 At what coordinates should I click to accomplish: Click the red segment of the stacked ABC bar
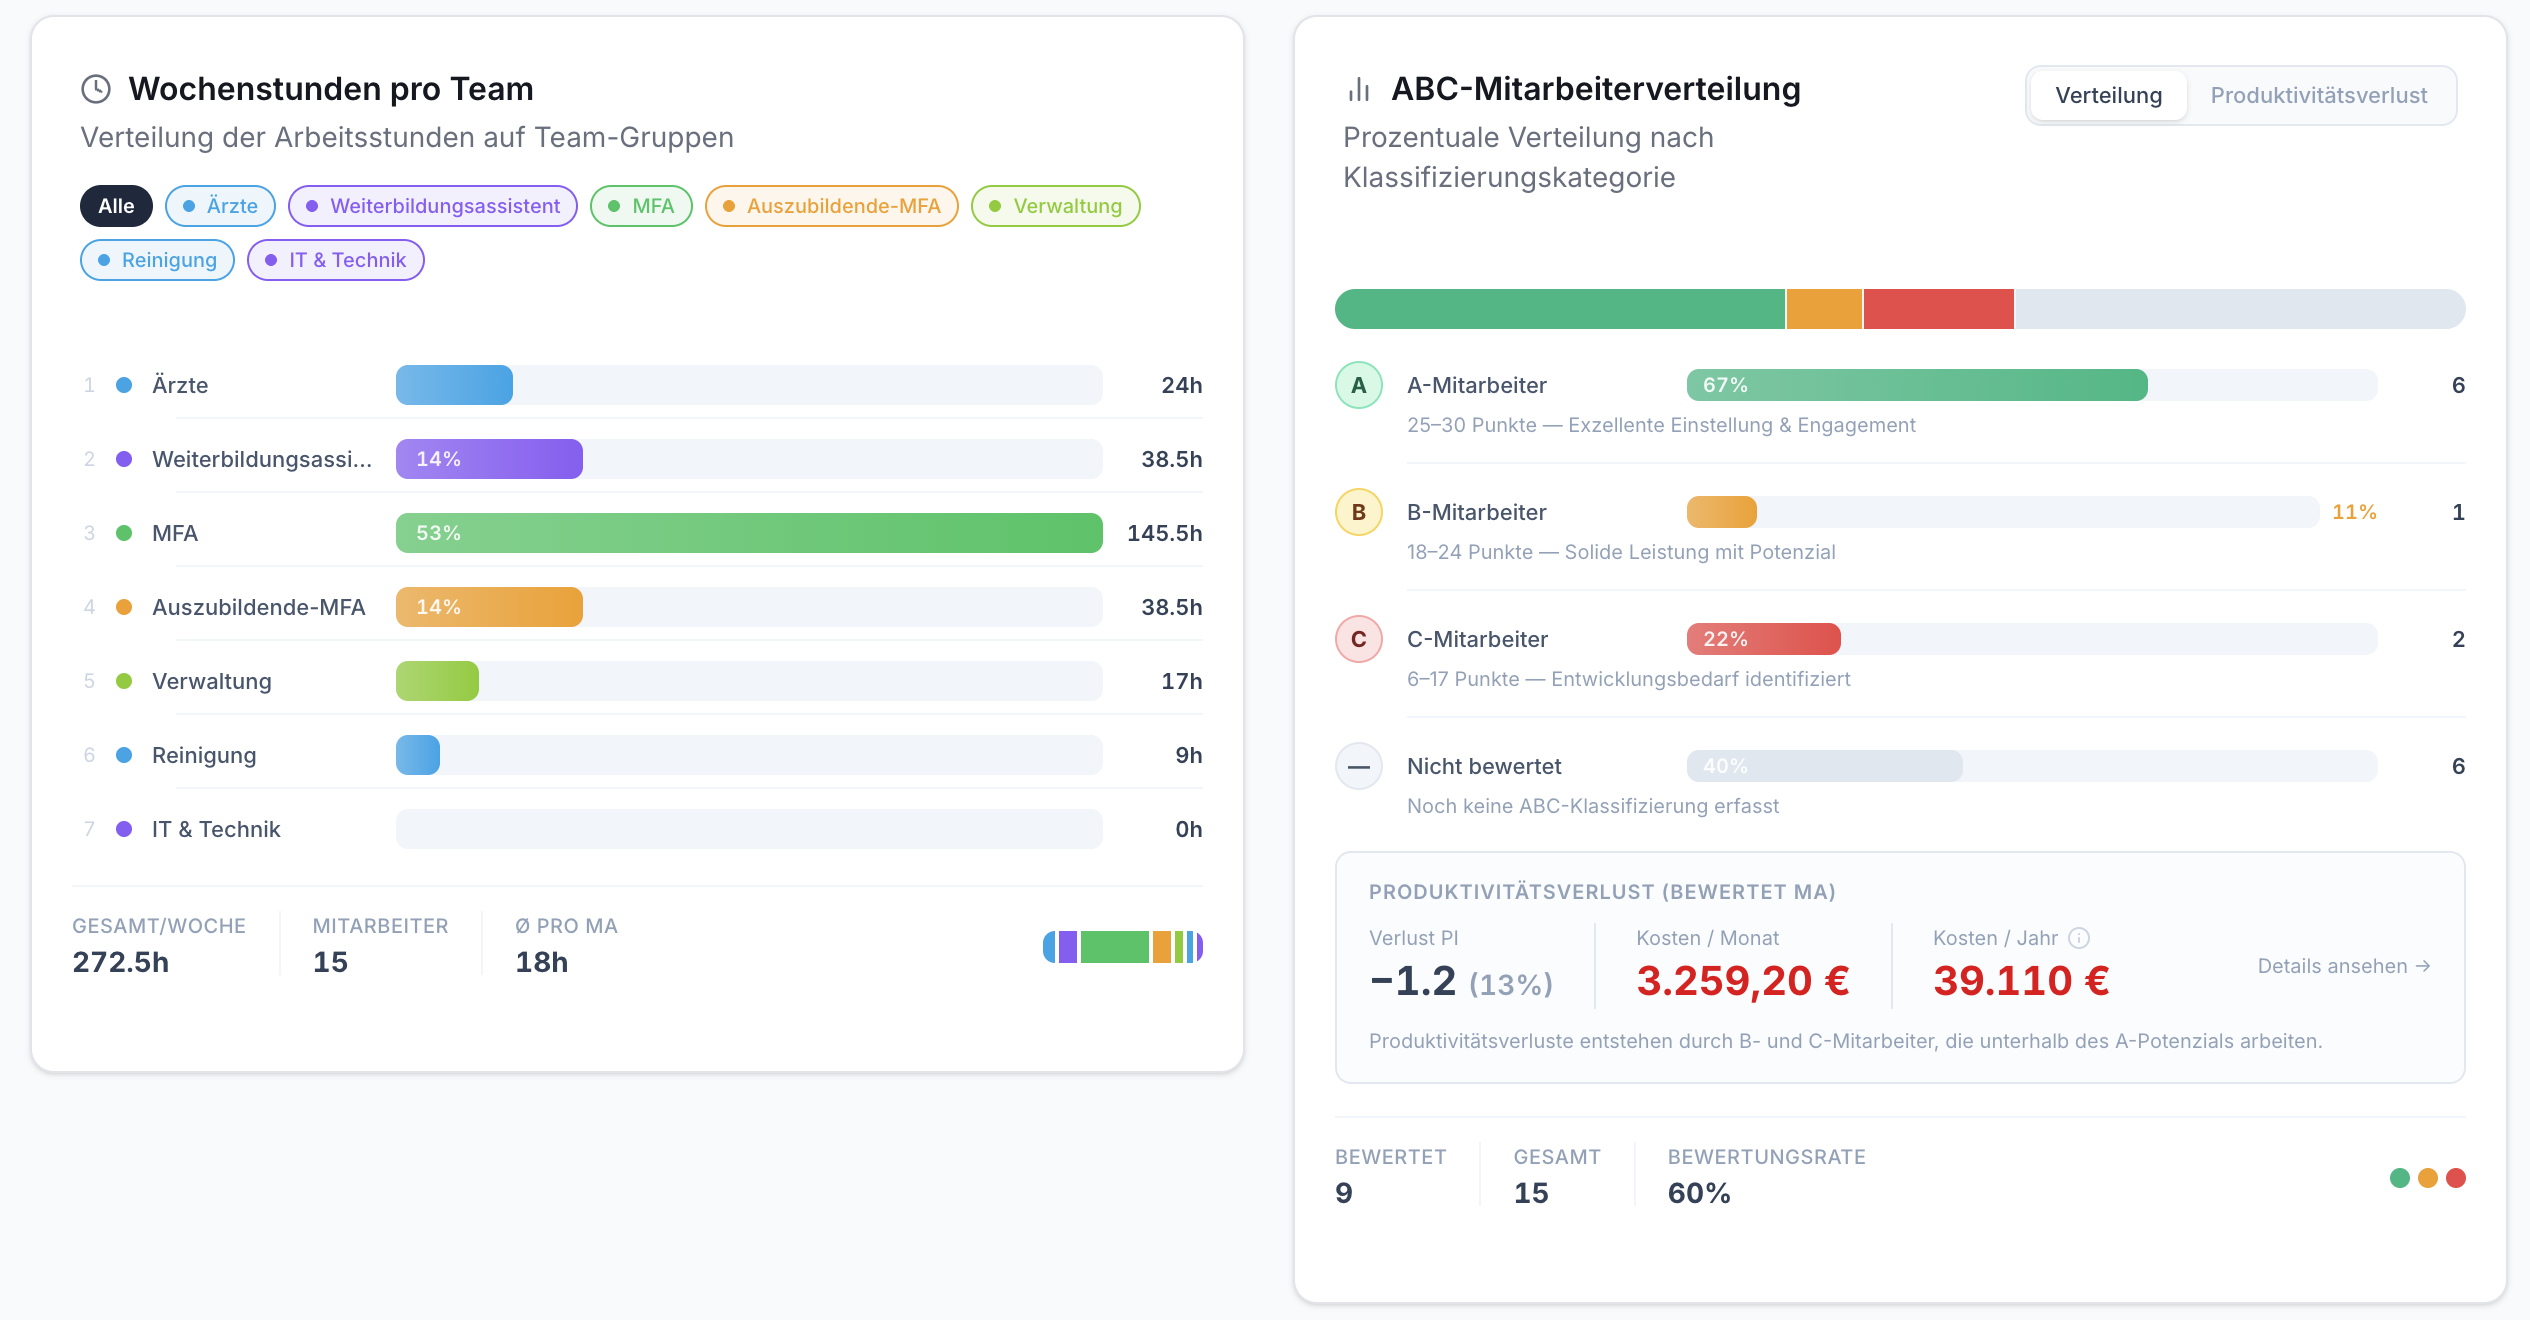point(1938,309)
